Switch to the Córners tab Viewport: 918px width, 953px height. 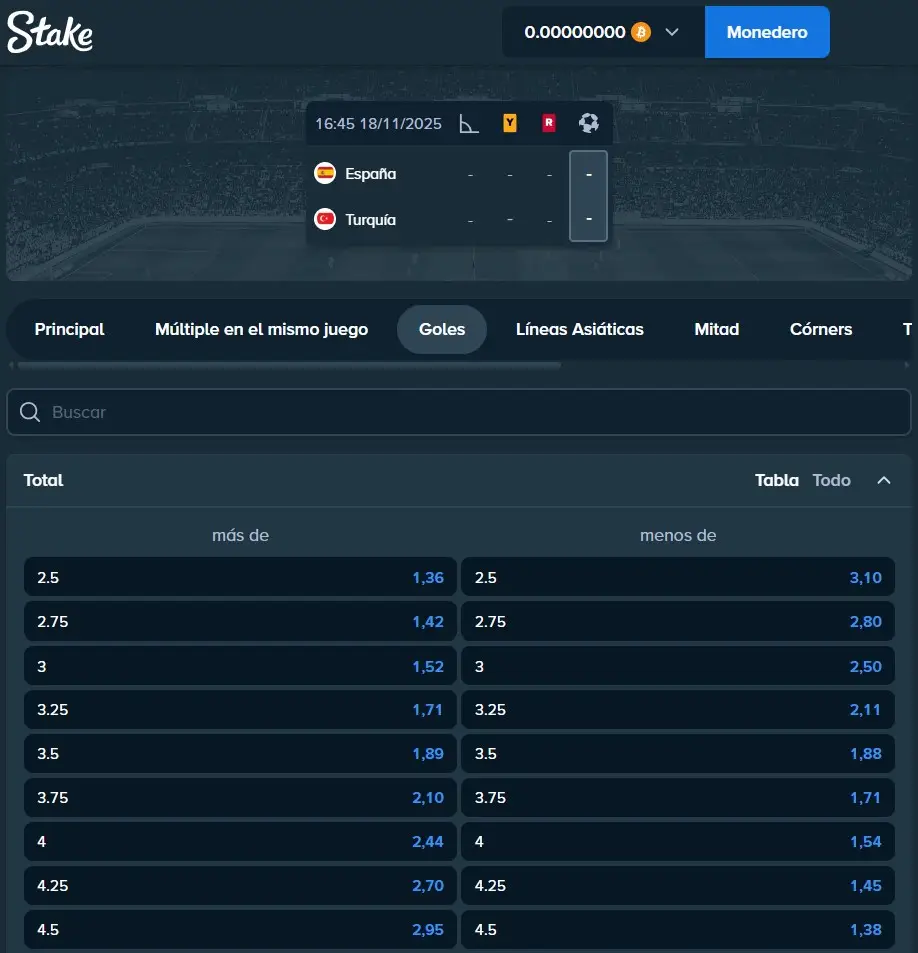[820, 329]
